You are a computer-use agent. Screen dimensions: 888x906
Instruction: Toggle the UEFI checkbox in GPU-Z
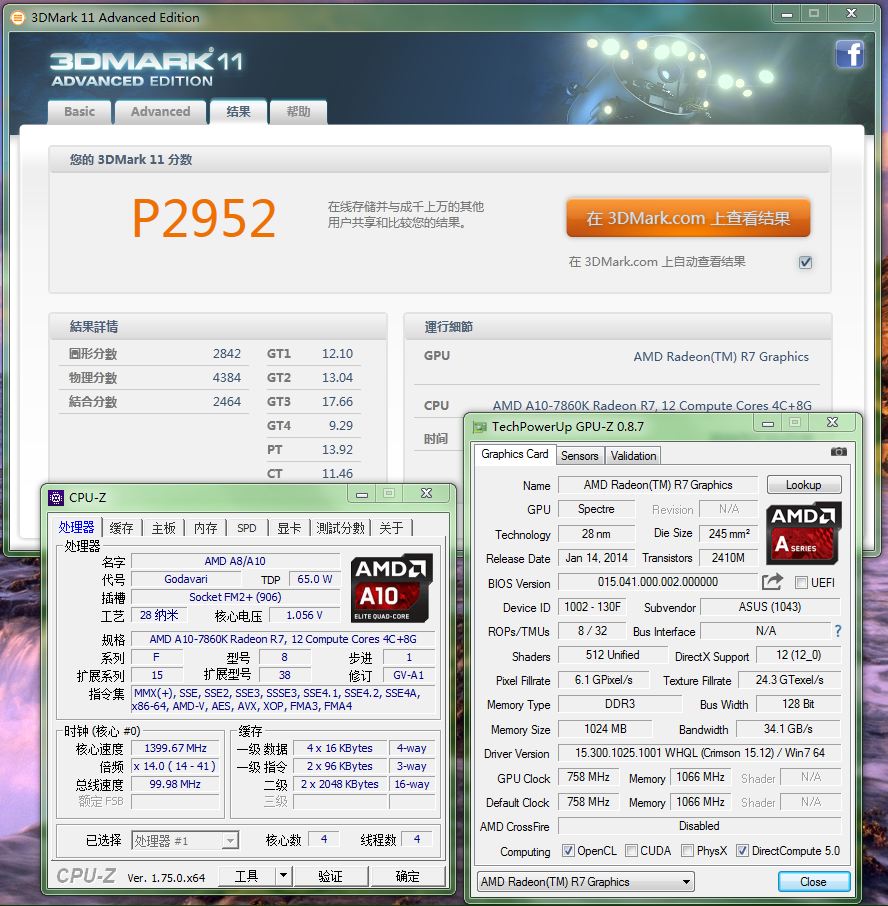[x=801, y=582]
